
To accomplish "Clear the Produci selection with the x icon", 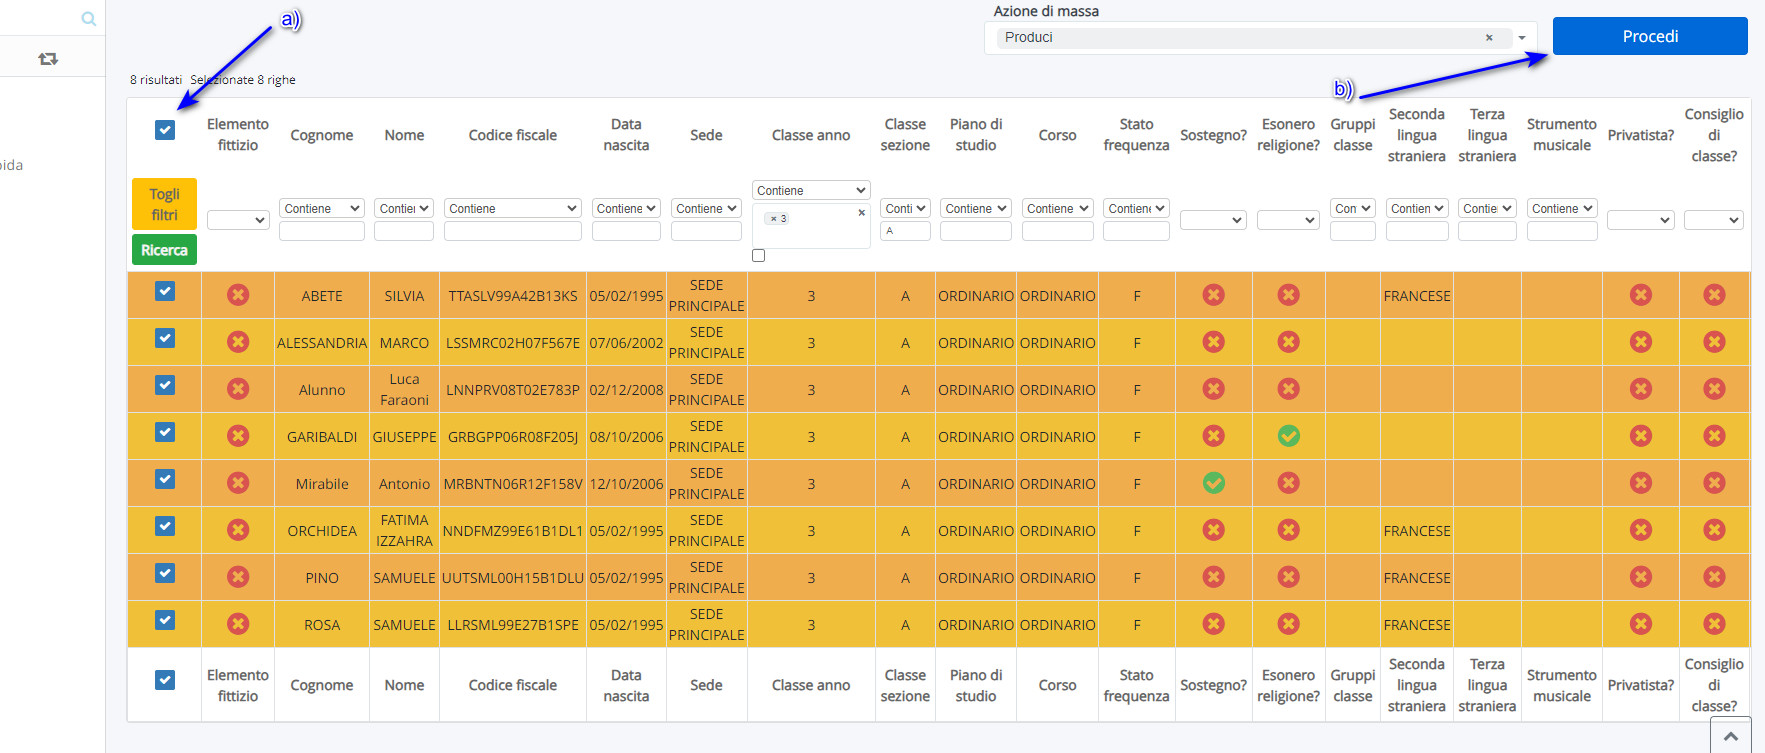I will (1489, 38).
